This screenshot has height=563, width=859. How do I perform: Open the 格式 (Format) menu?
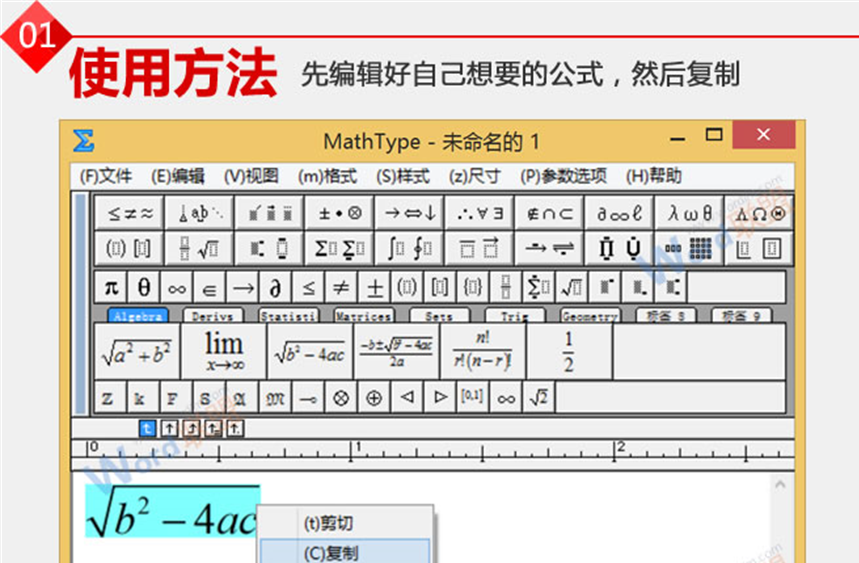(328, 176)
